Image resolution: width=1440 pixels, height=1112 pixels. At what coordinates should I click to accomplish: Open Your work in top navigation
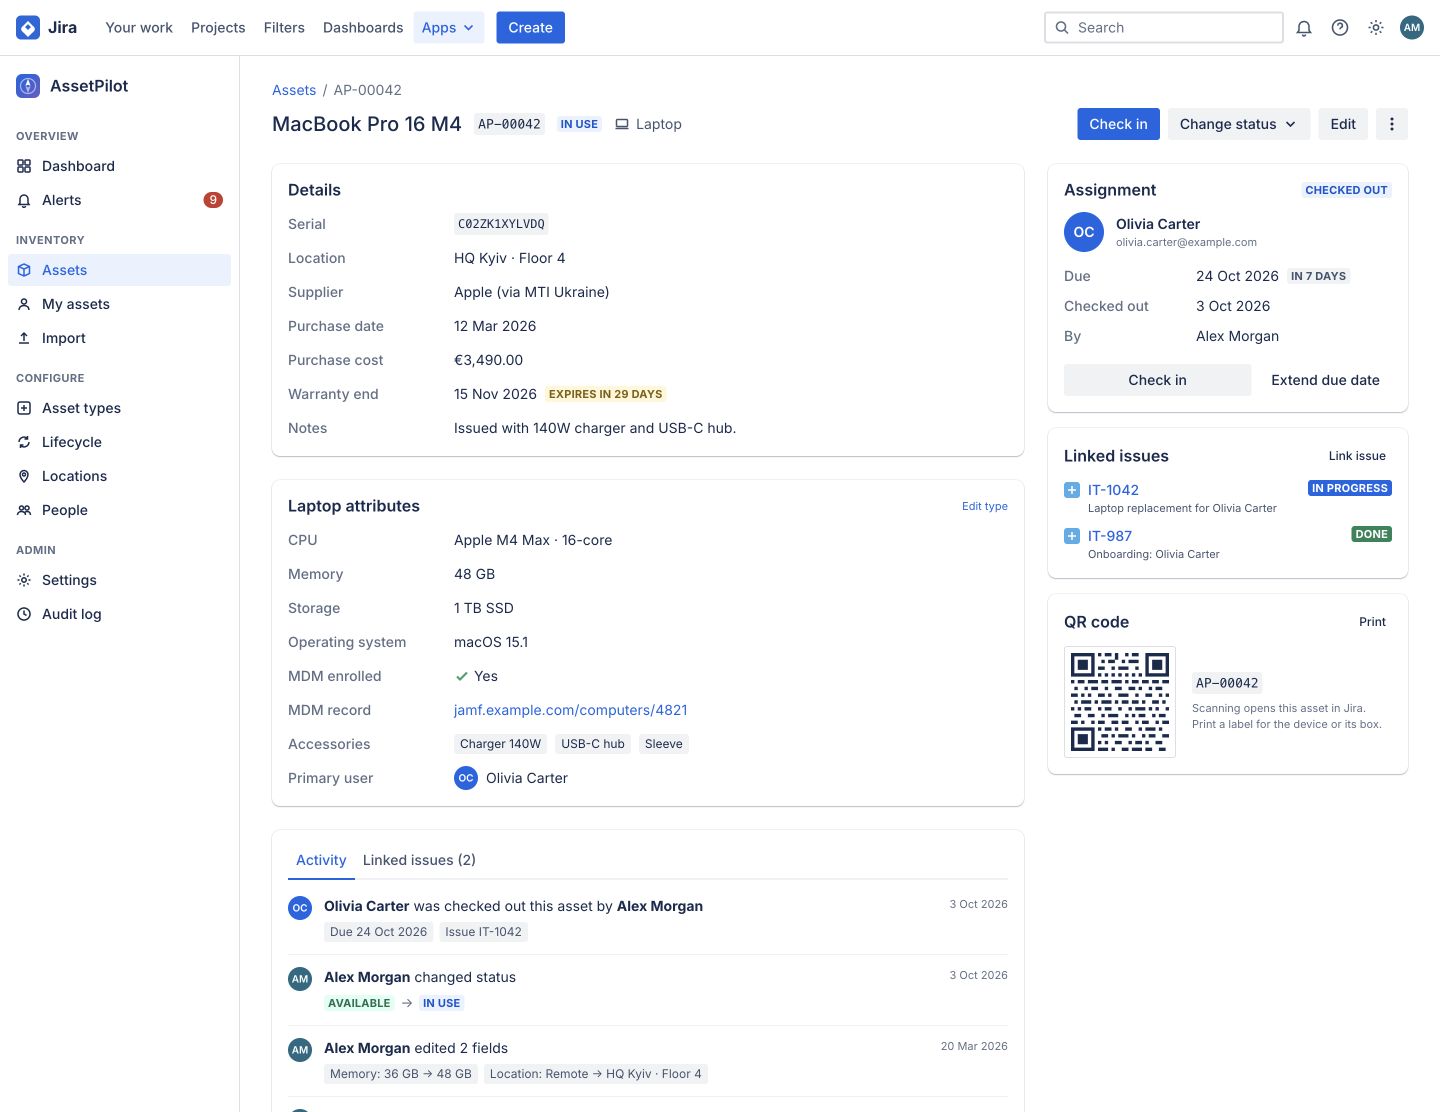click(139, 28)
